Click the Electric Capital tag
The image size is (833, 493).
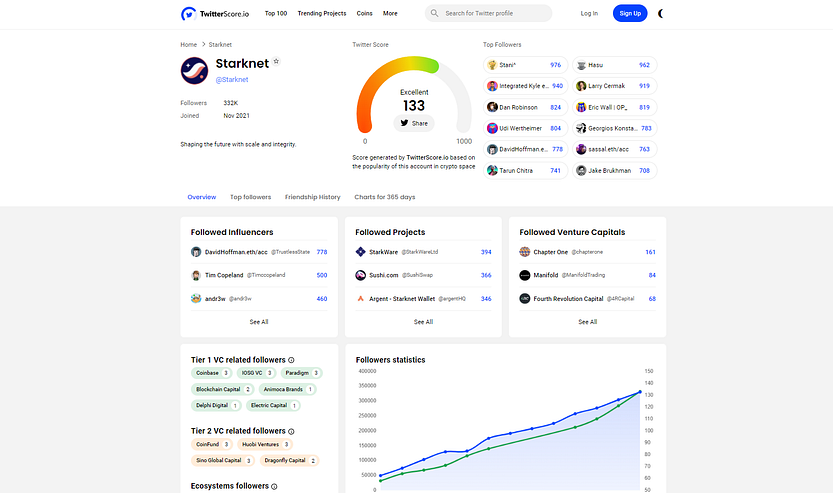click(x=273, y=405)
